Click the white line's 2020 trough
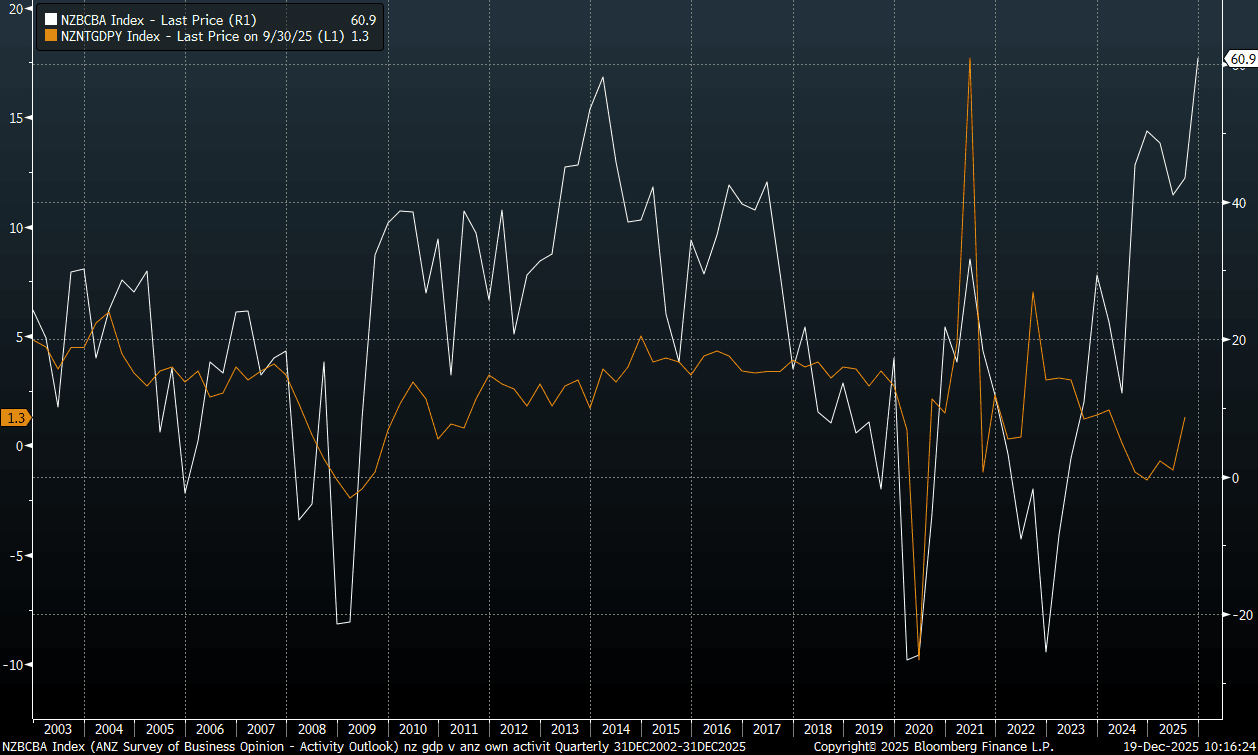The width and height of the screenshot is (1258, 755). [x=908, y=659]
